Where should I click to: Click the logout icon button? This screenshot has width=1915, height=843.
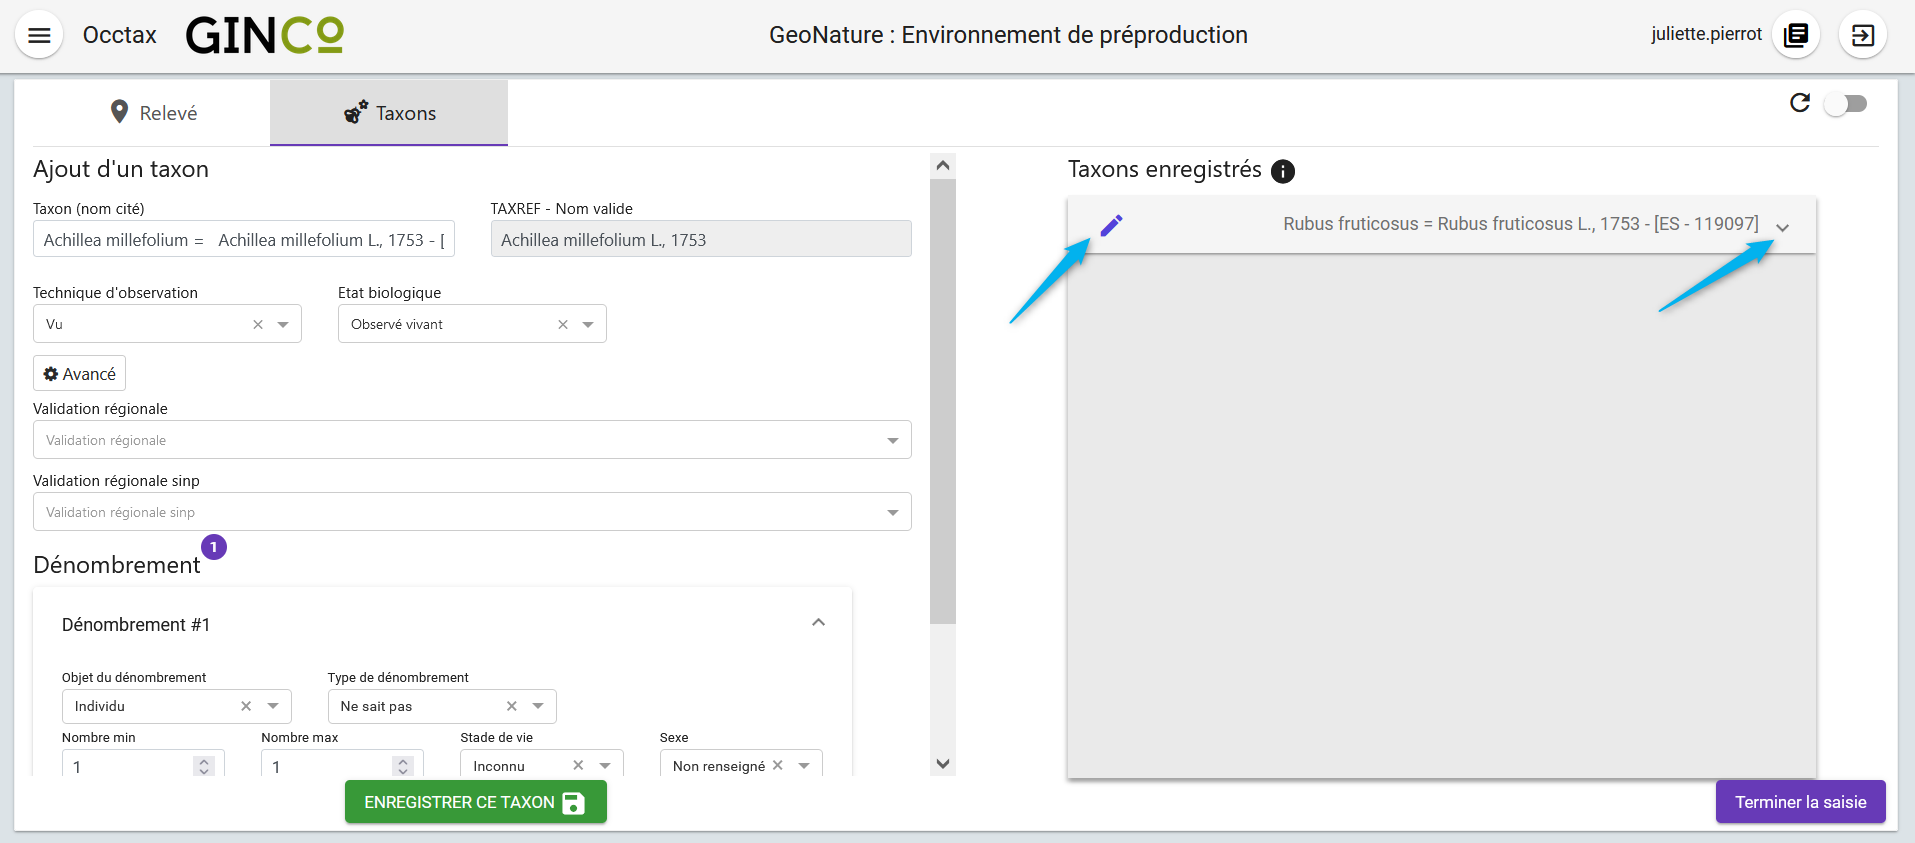tap(1863, 35)
